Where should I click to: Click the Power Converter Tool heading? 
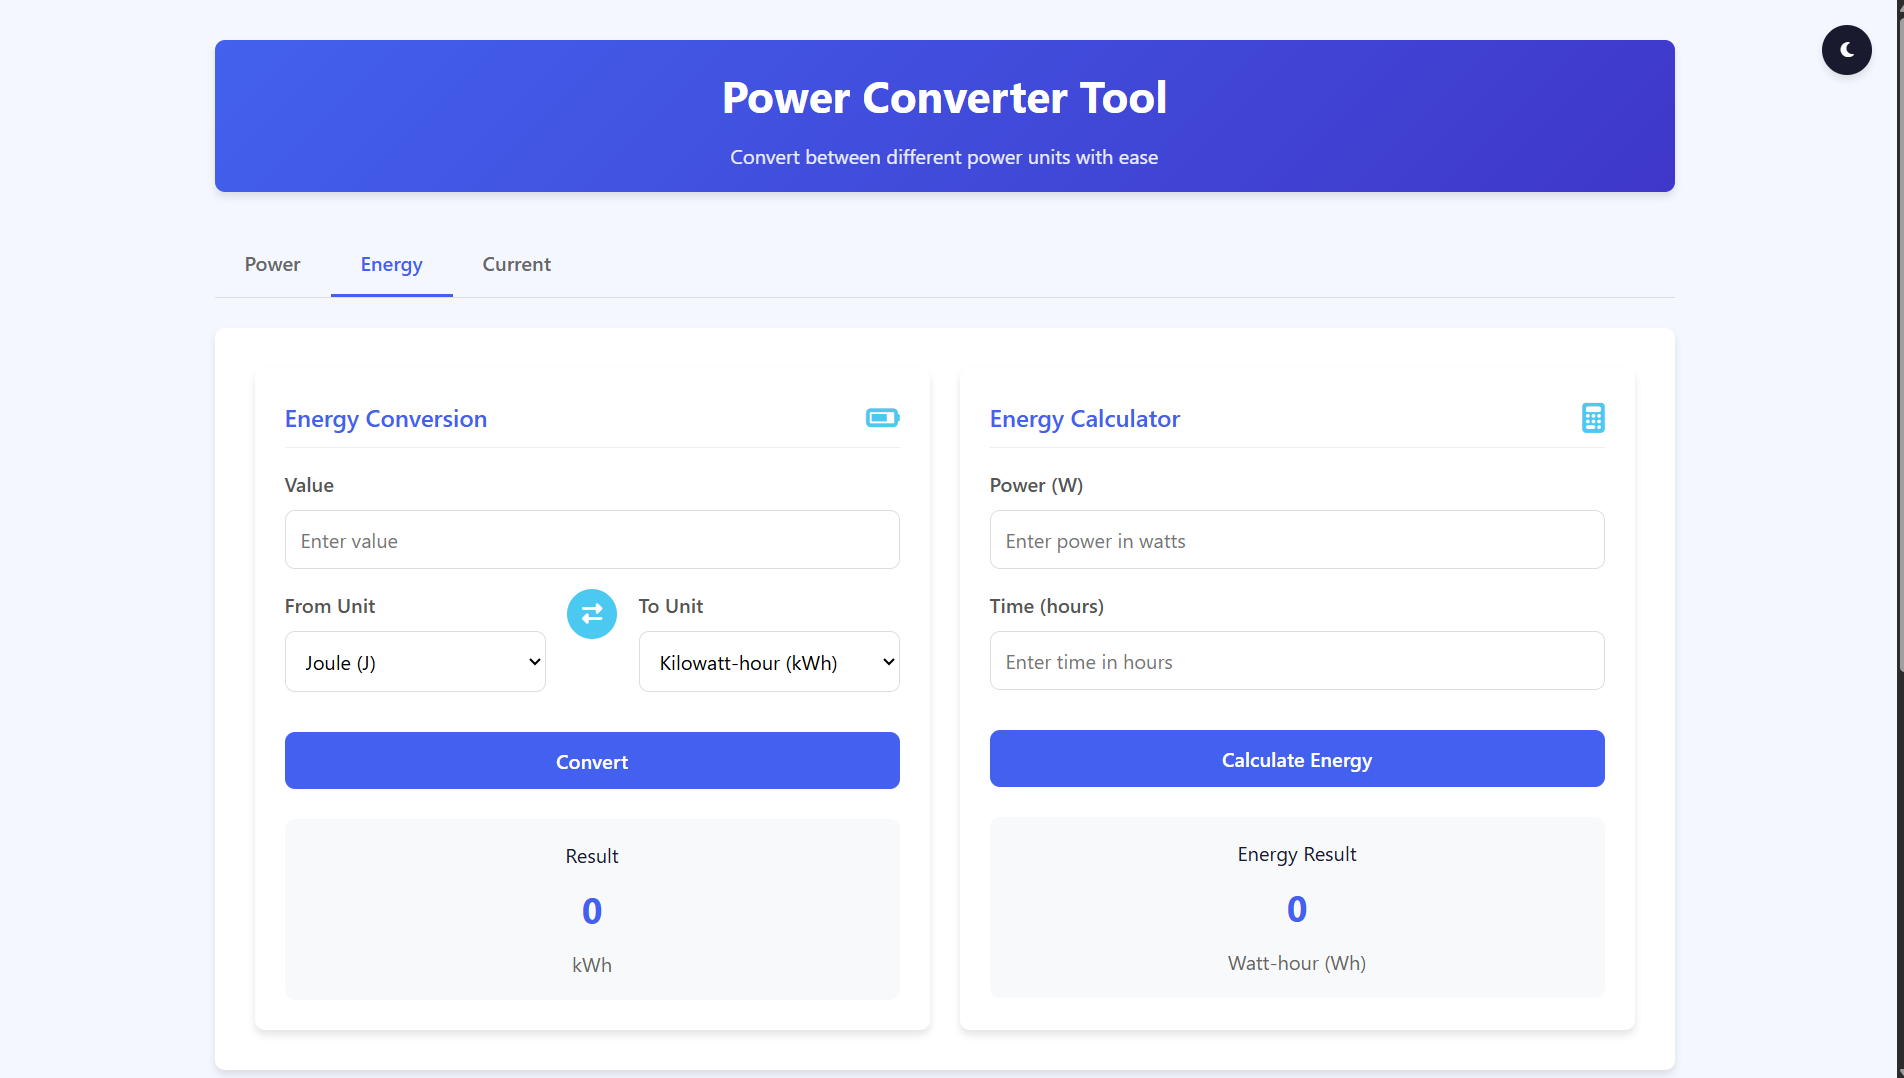point(945,98)
